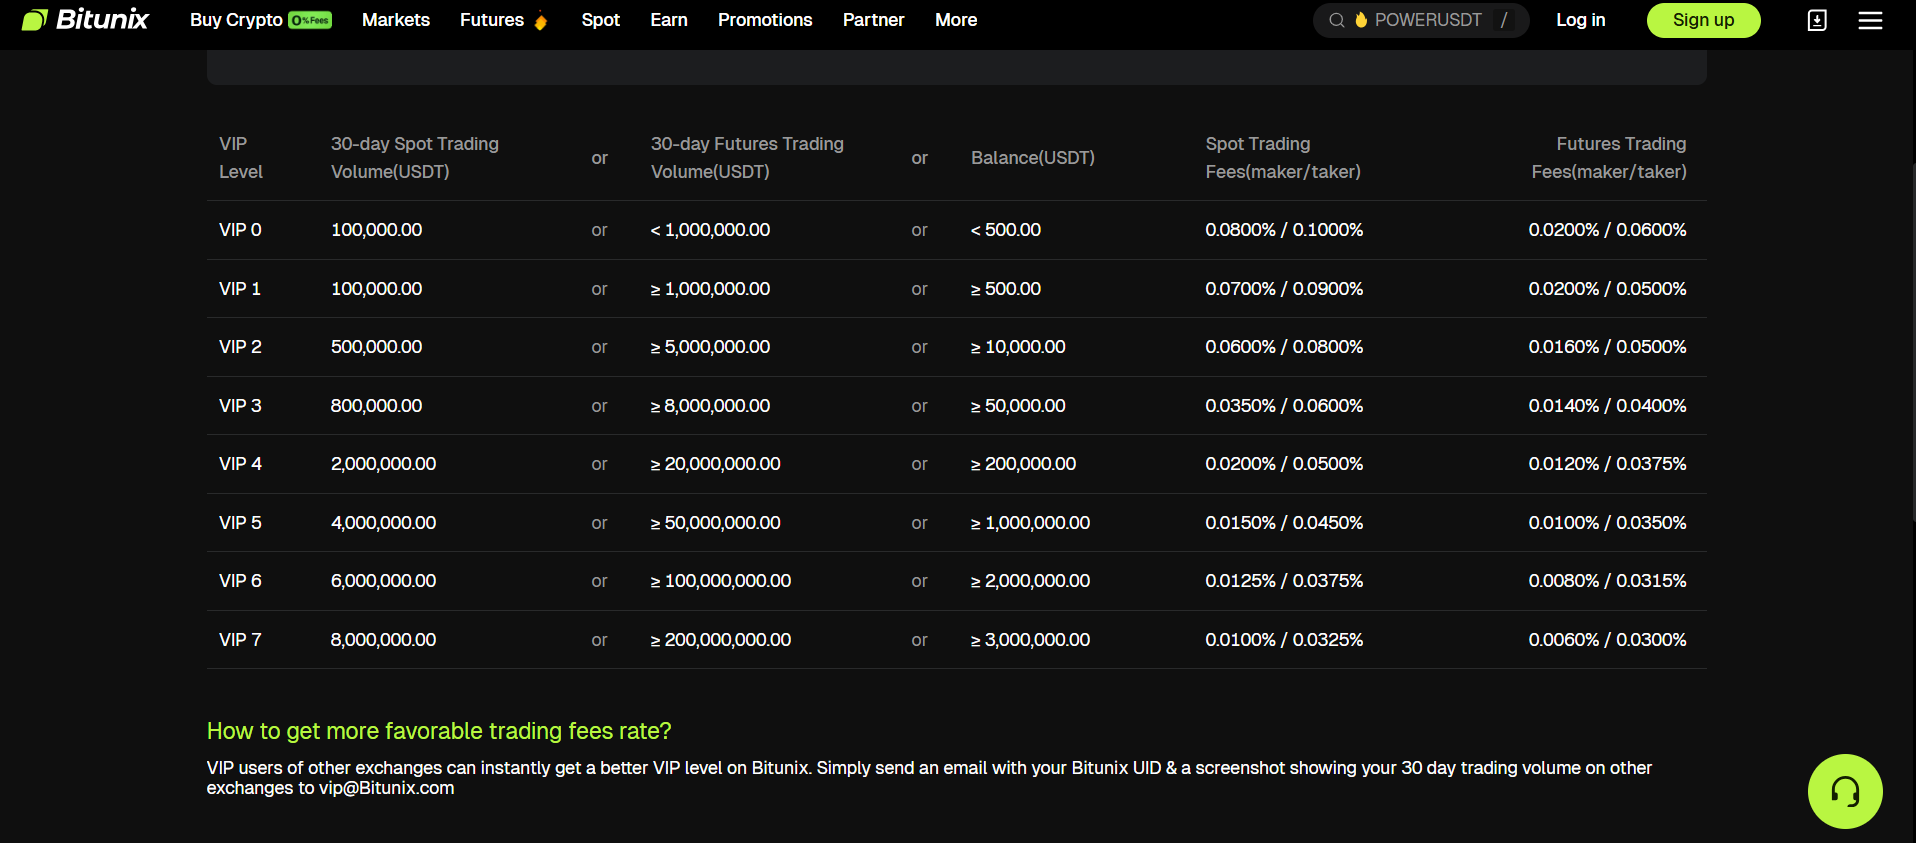1916x843 pixels.
Task: Expand the Futures menu
Action: (492, 20)
